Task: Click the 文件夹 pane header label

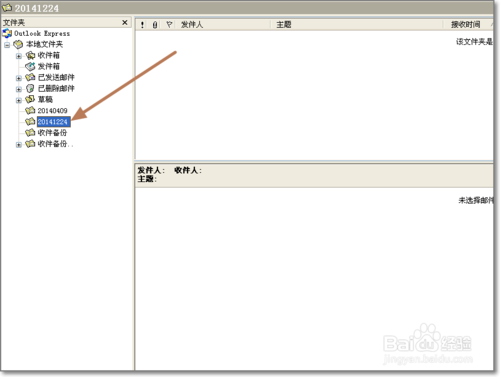Action: (14, 23)
